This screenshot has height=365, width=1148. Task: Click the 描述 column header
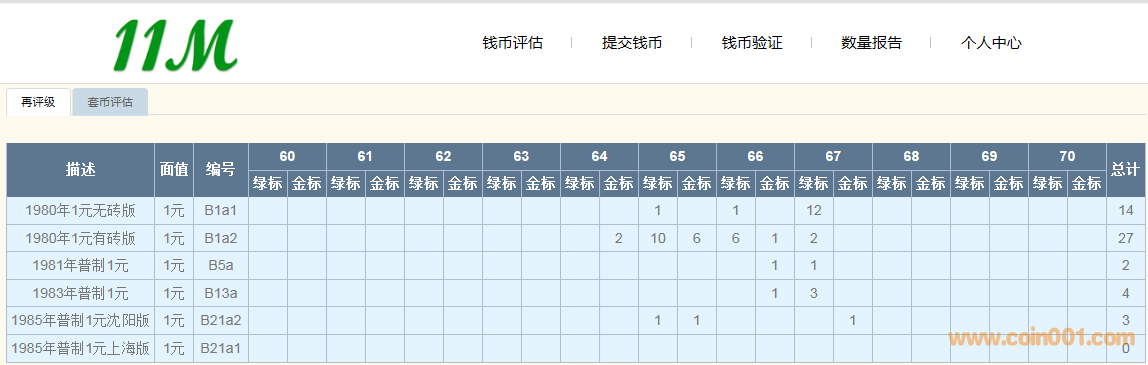click(81, 170)
